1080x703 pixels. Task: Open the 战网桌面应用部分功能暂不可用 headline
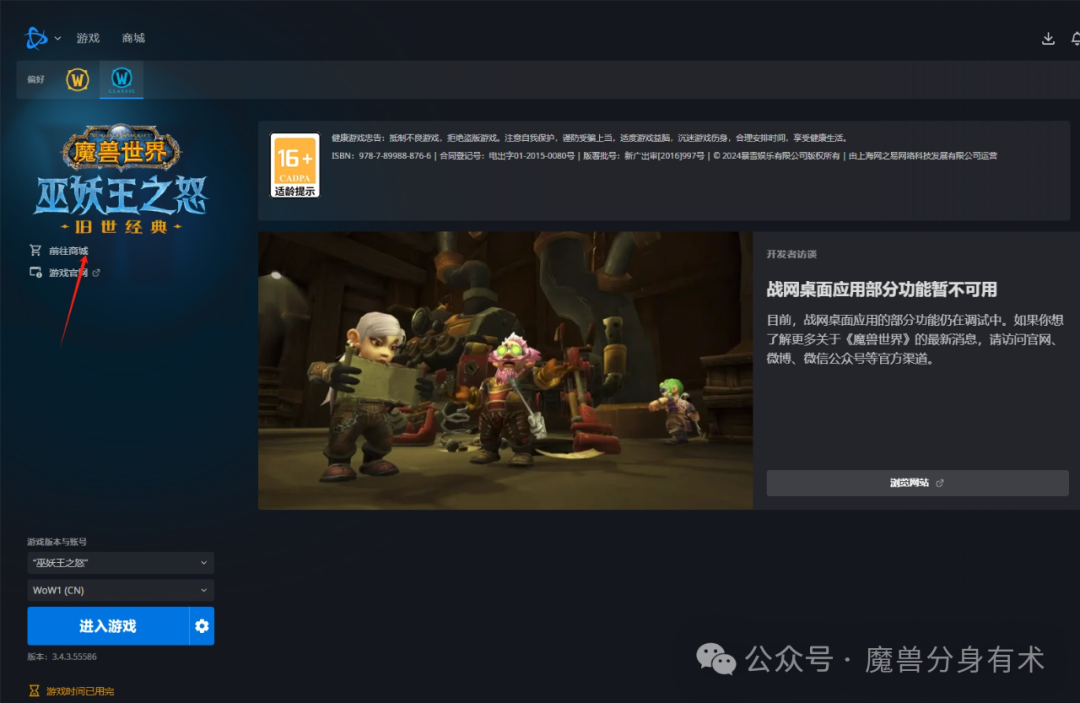(x=882, y=289)
